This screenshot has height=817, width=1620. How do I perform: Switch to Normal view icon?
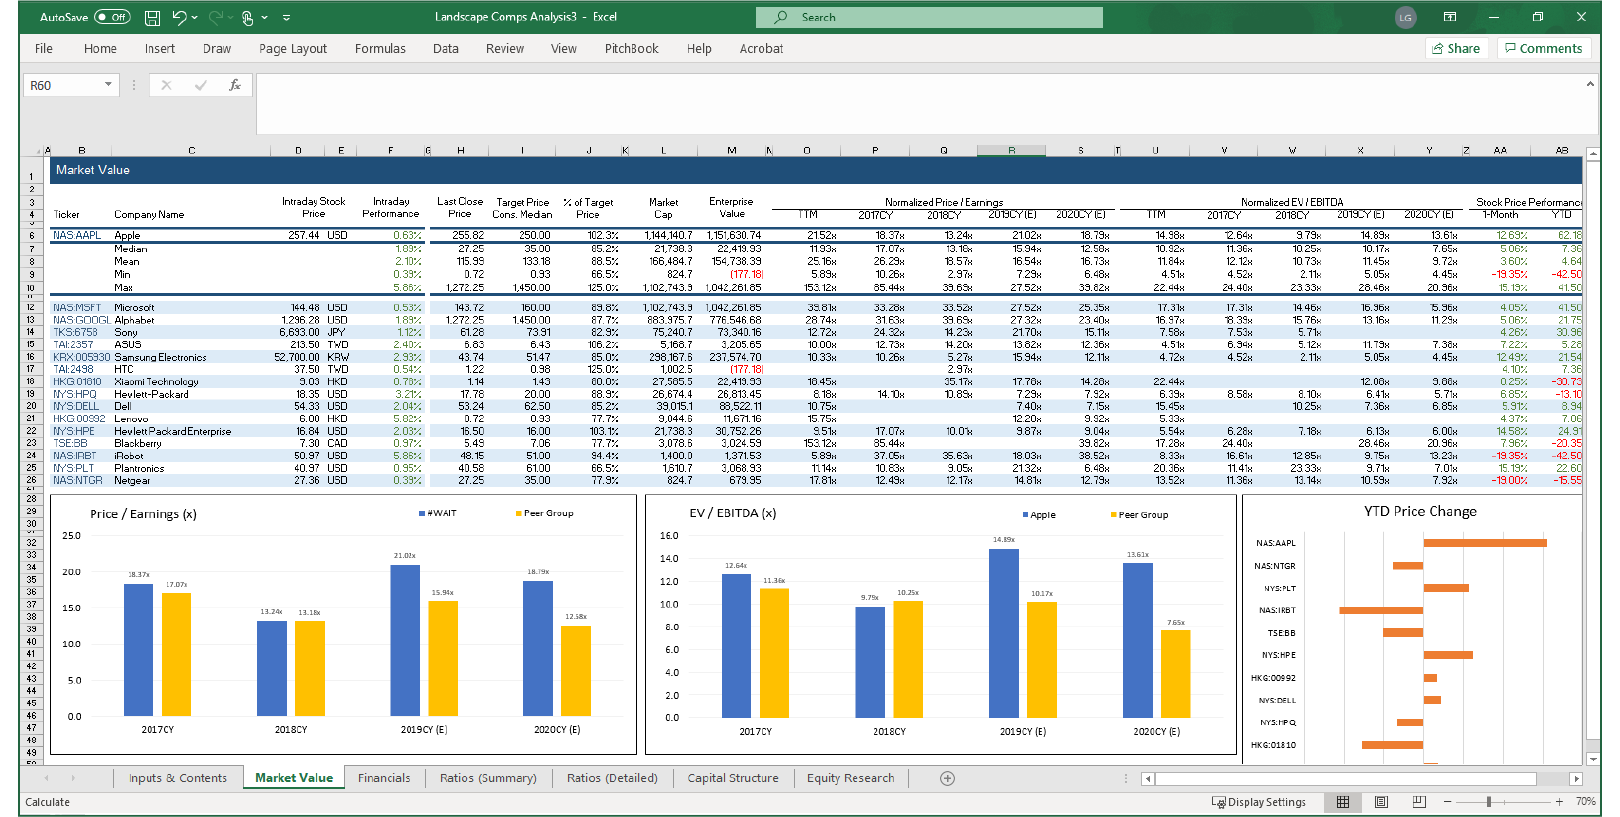click(1343, 802)
